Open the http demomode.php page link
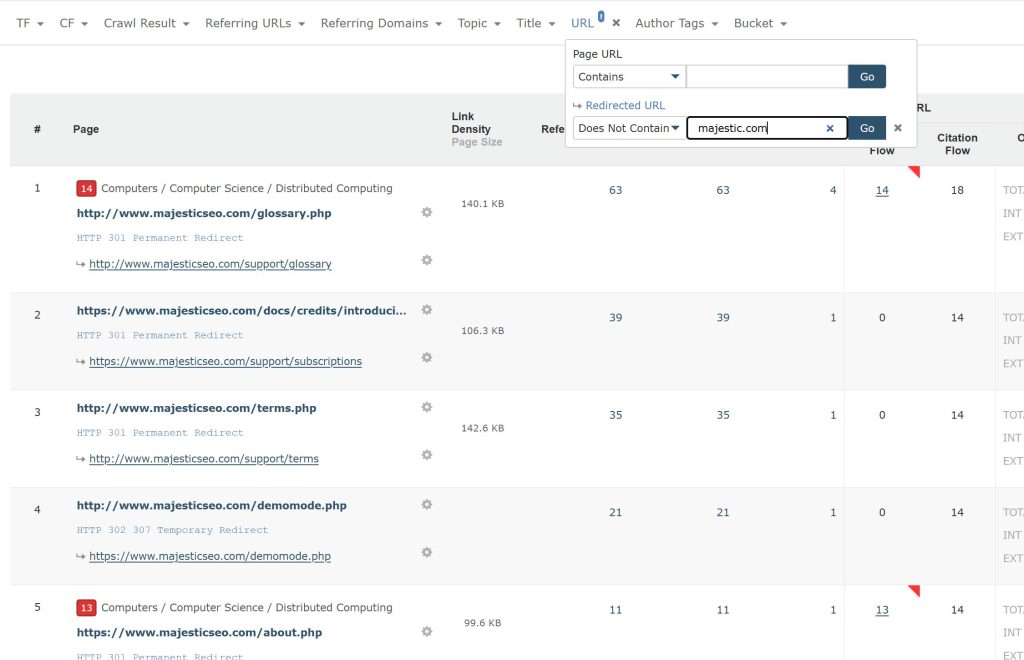 [x=212, y=505]
